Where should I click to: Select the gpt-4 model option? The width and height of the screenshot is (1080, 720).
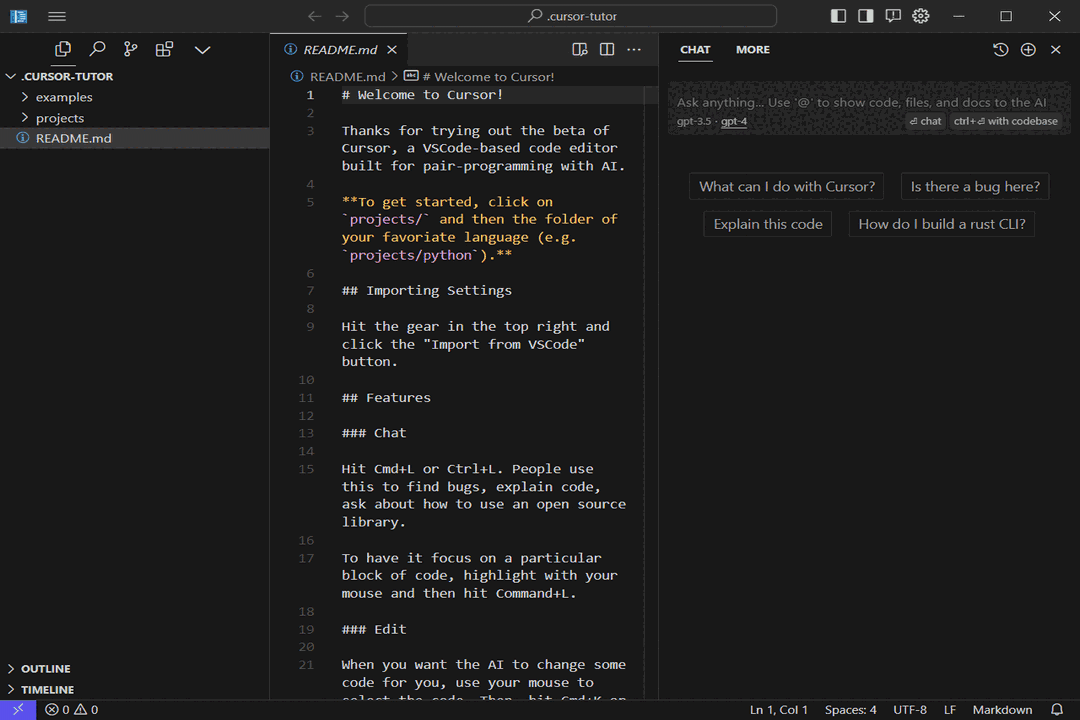[734, 121]
